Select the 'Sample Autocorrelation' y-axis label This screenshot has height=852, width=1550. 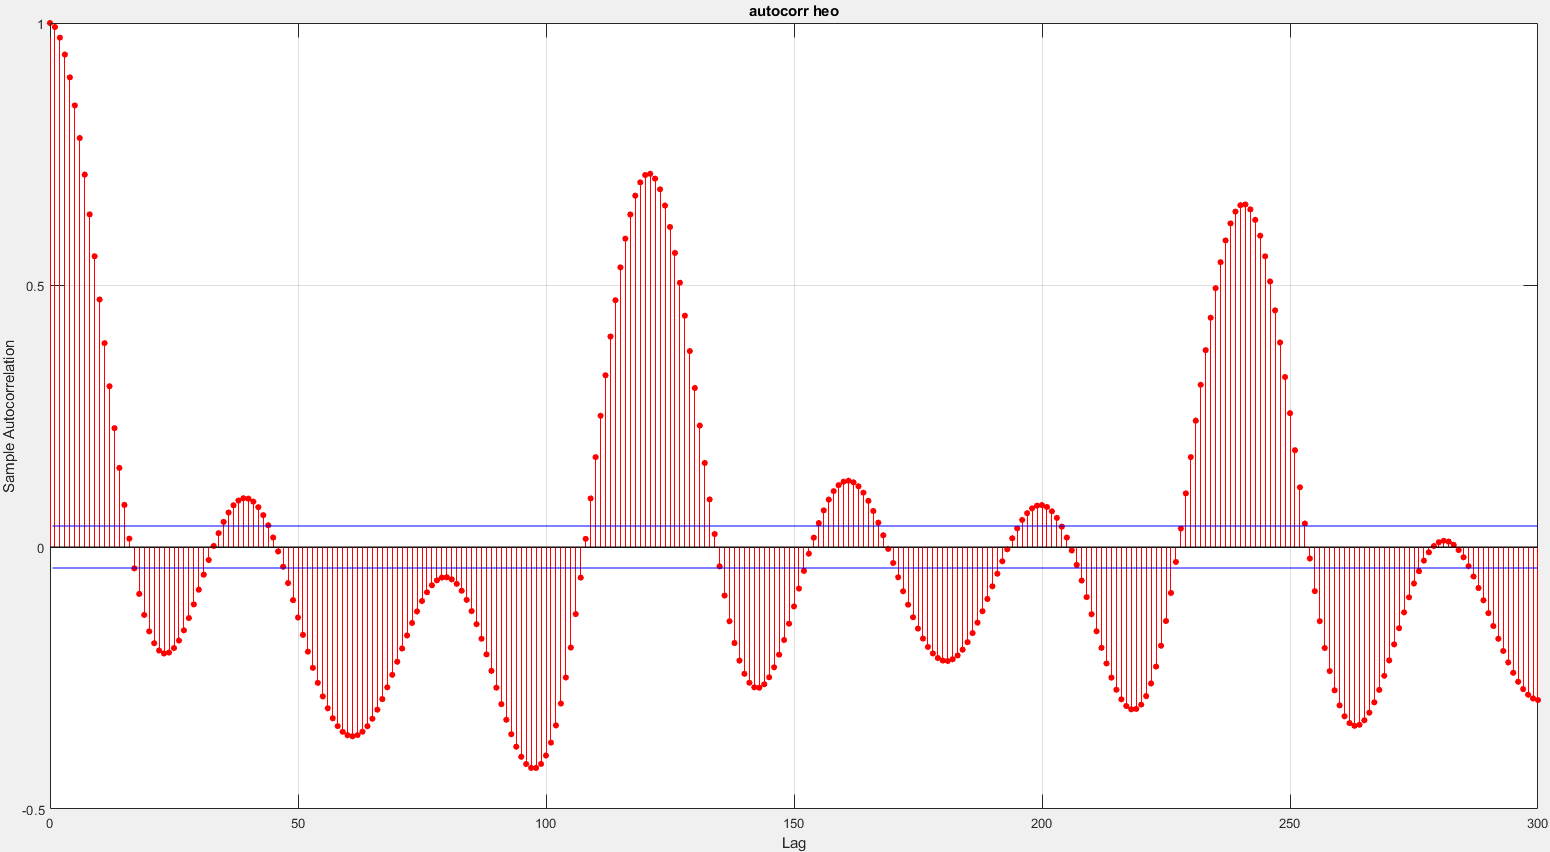10,416
